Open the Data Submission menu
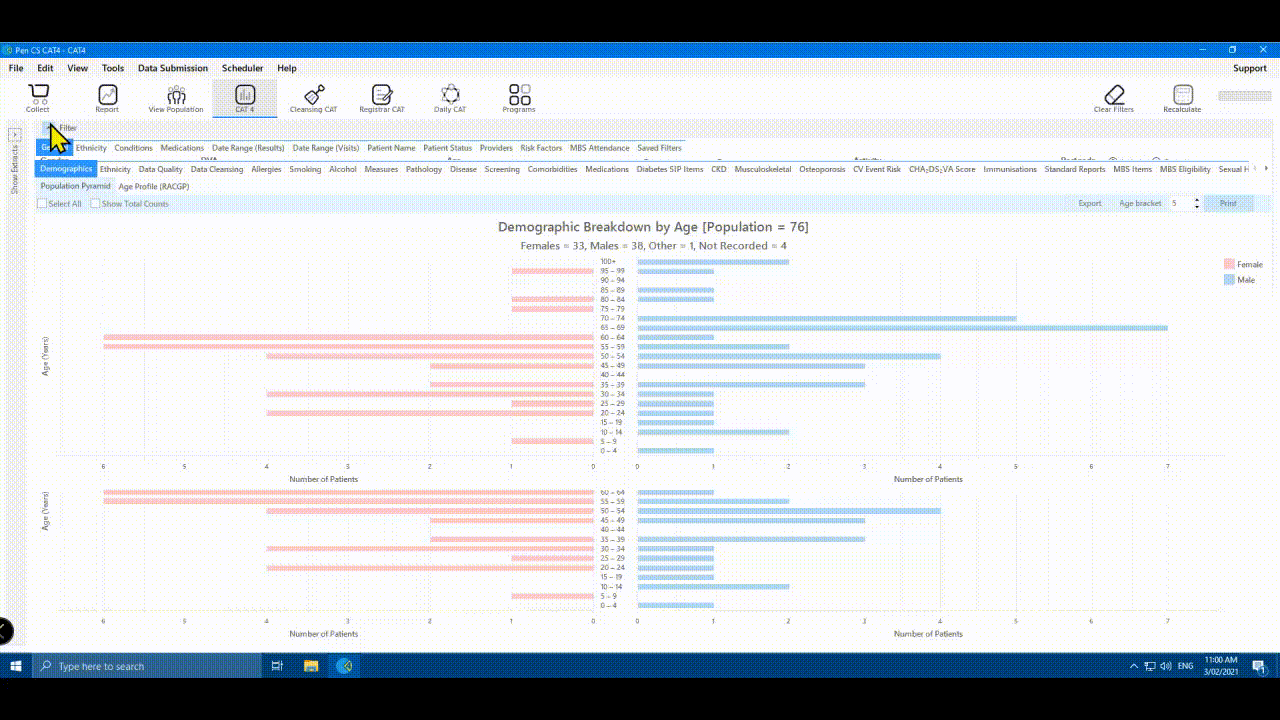This screenshot has width=1280, height=720. click(x=173, y=68)
